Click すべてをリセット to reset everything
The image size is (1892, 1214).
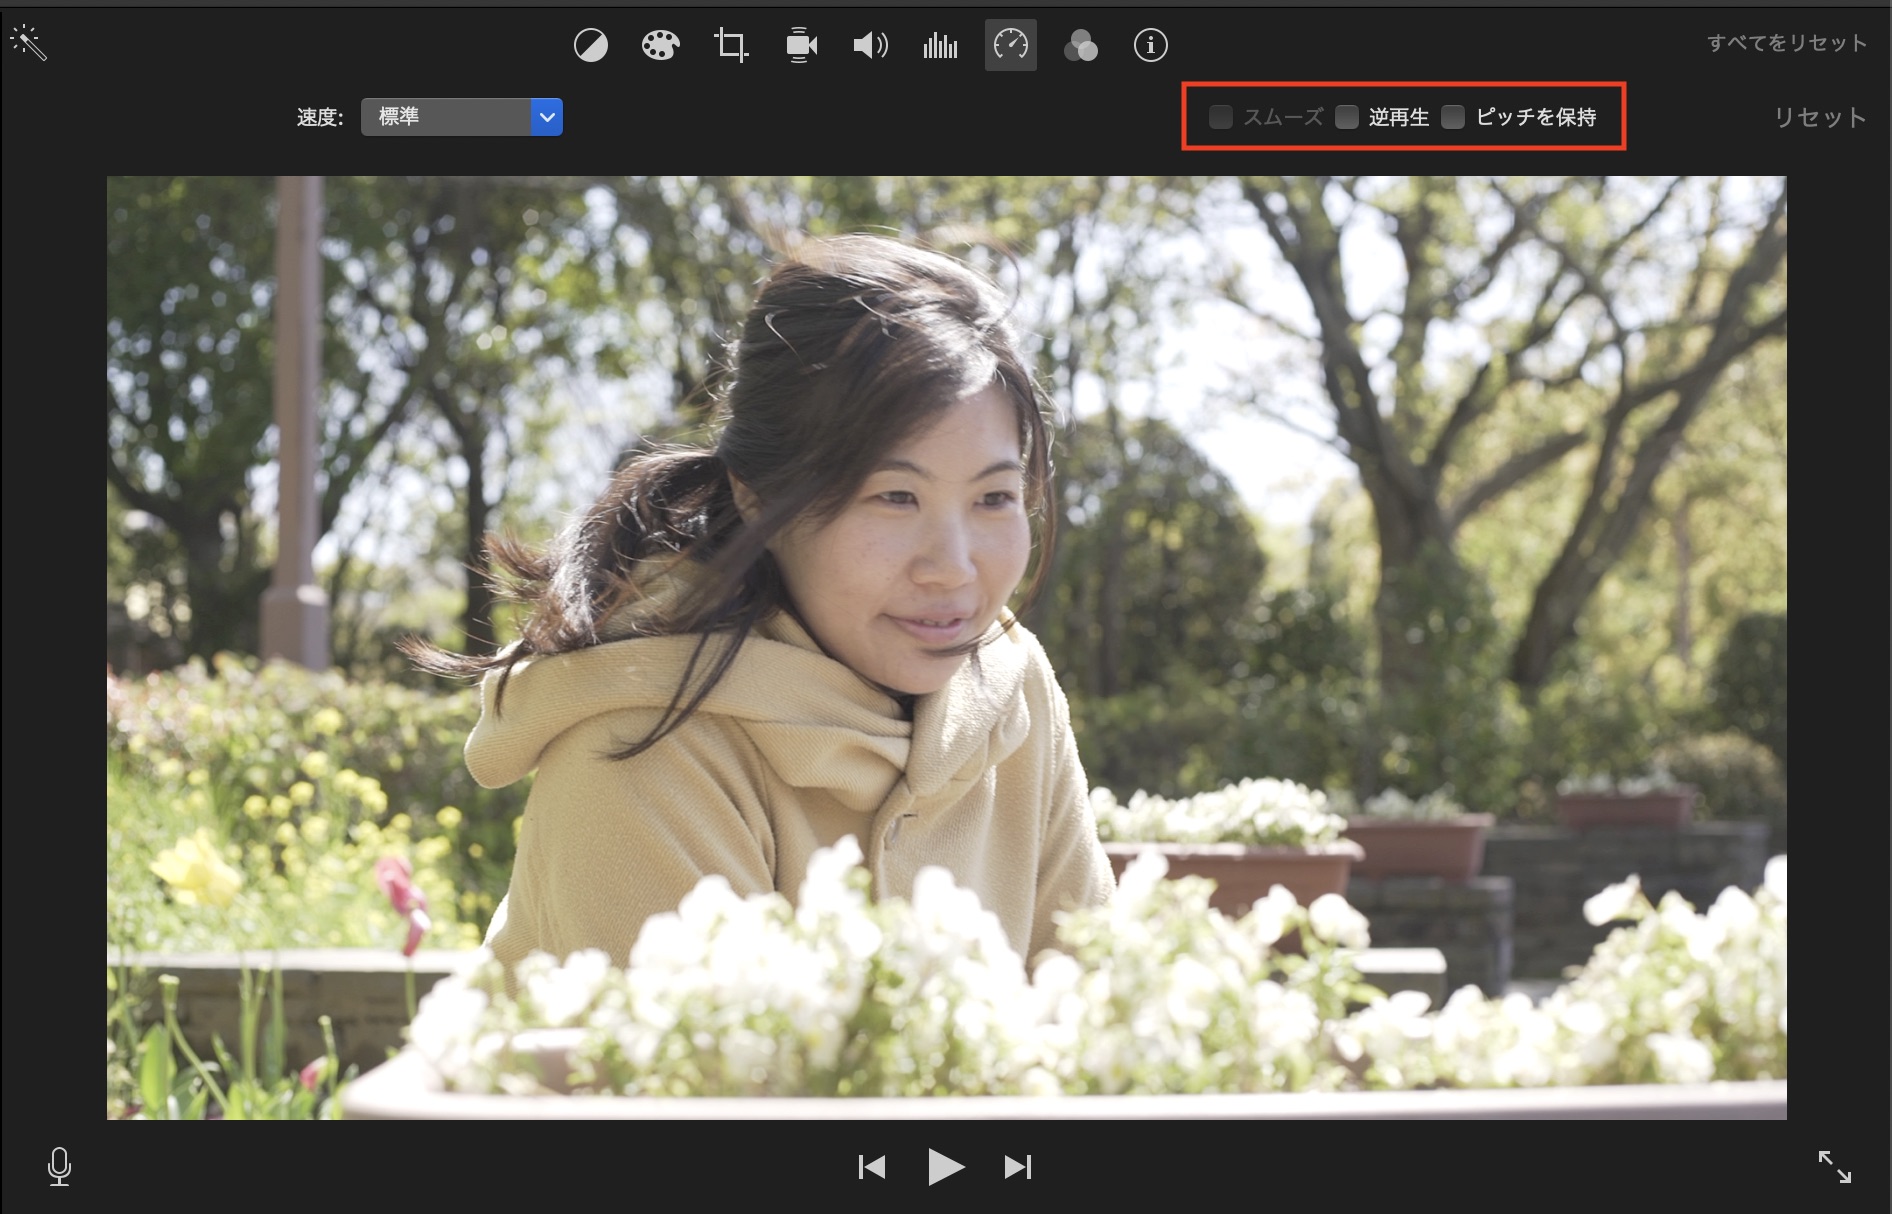pyautogui.click(x=1786, y=43)
